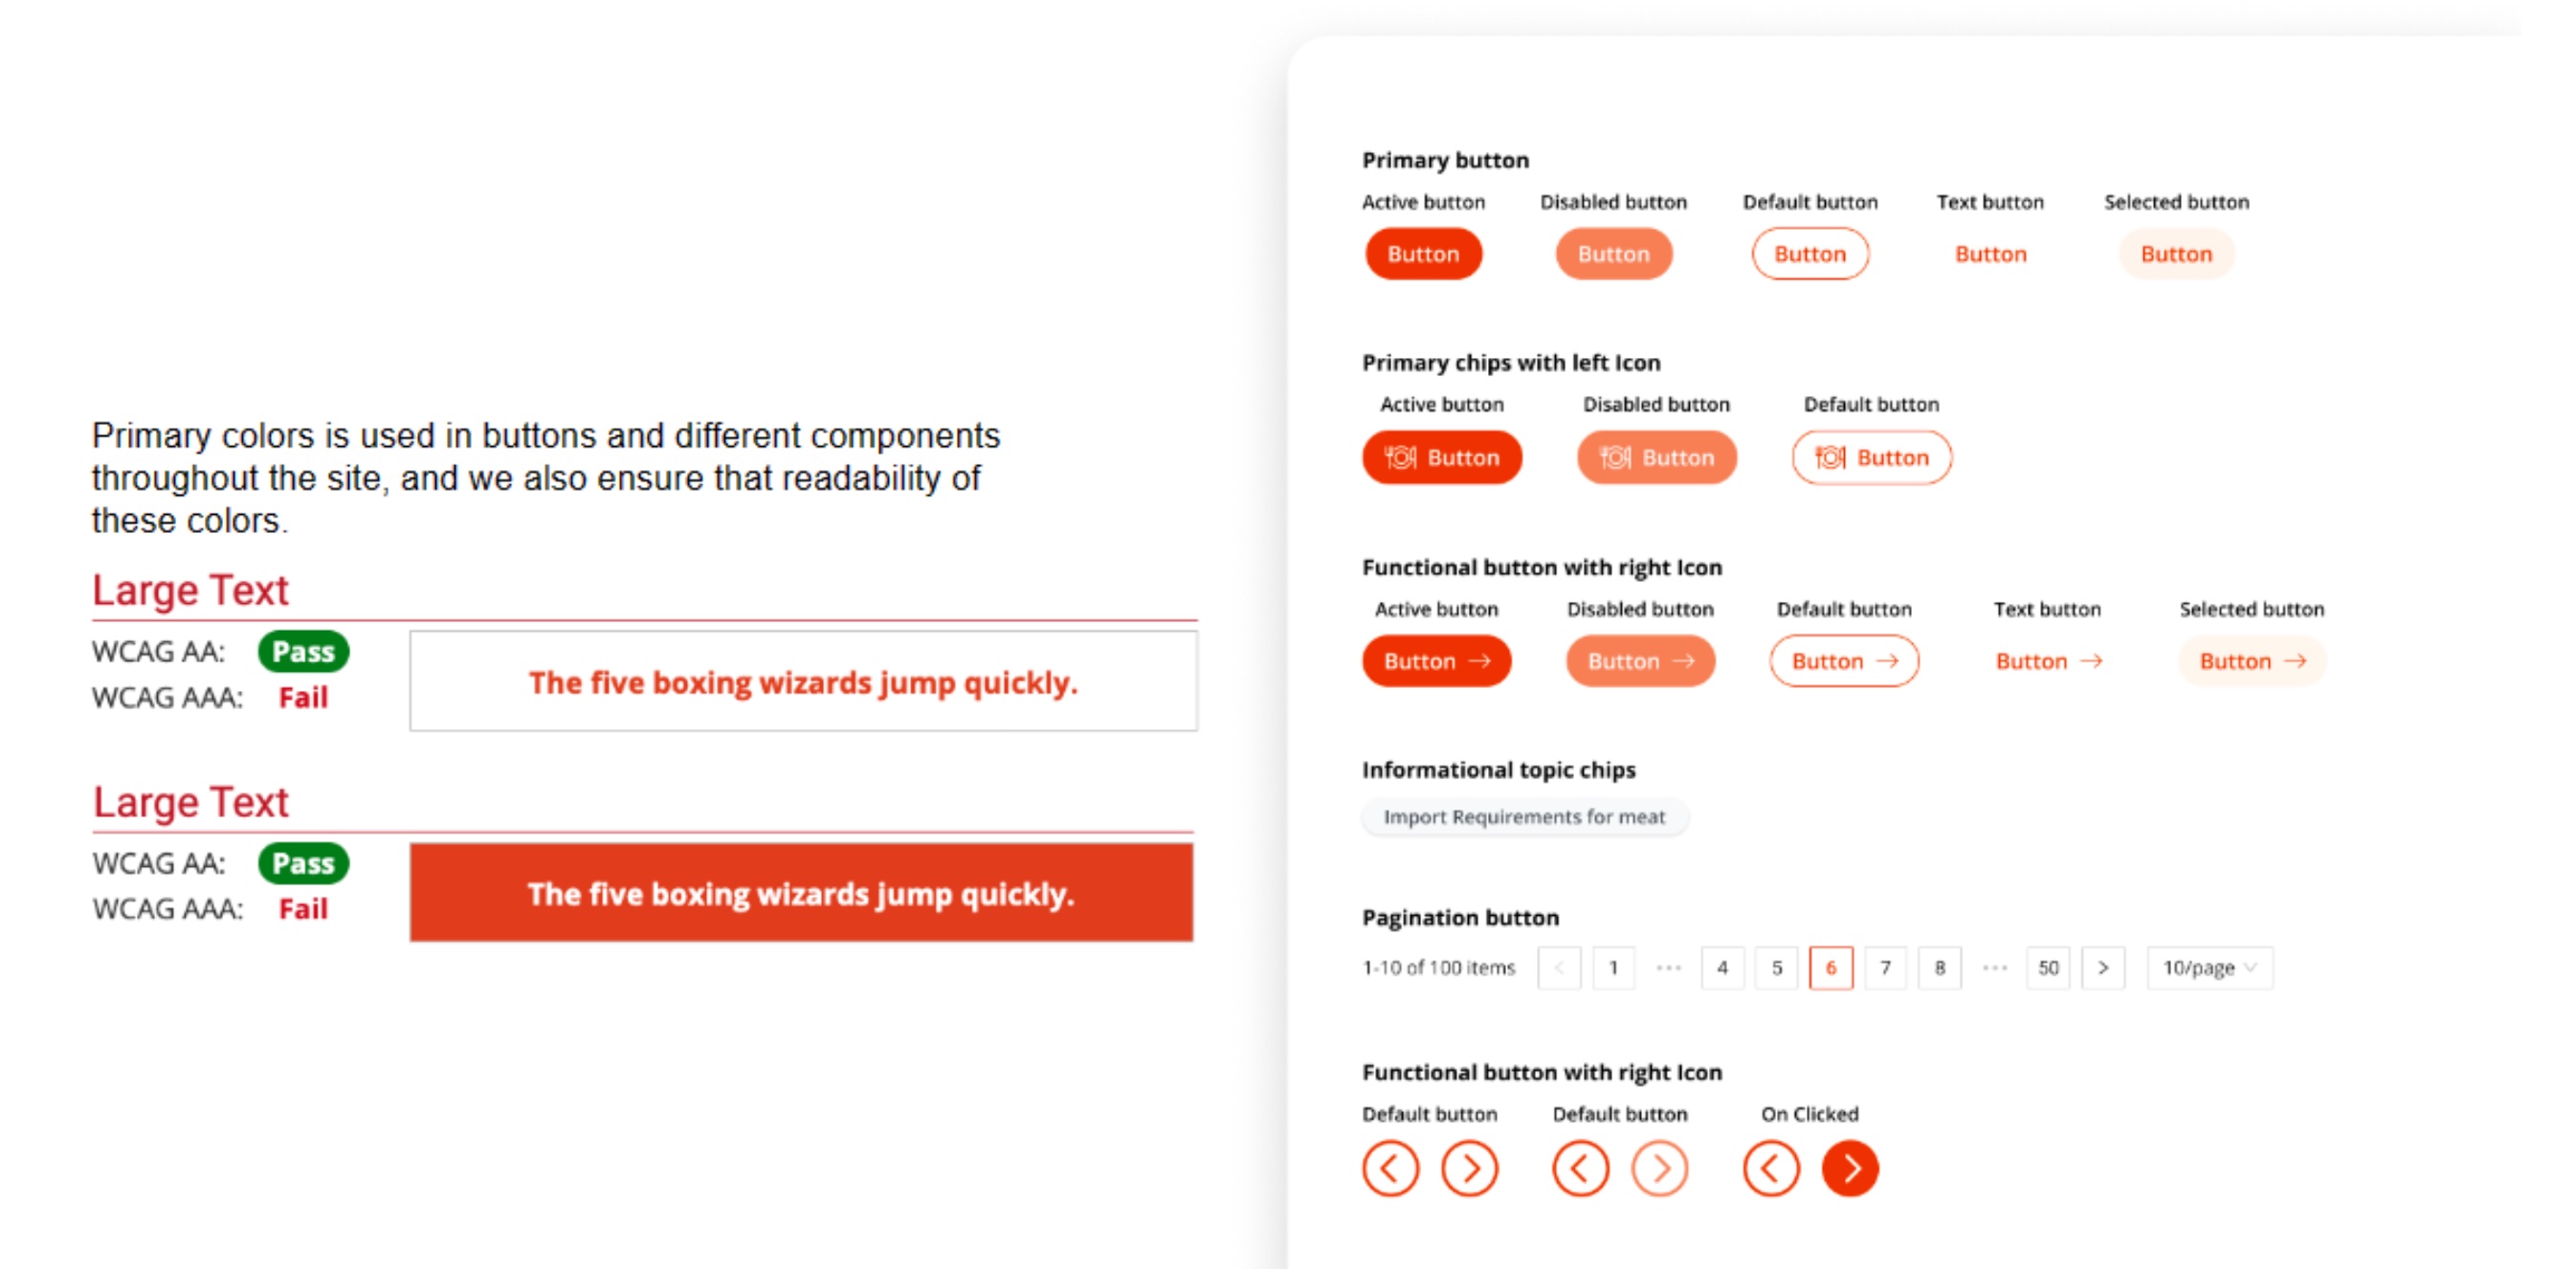Click the Primary Active button
Image resolution: width=2576 pixels, height=1269 pixels.
click(1422, 254)
